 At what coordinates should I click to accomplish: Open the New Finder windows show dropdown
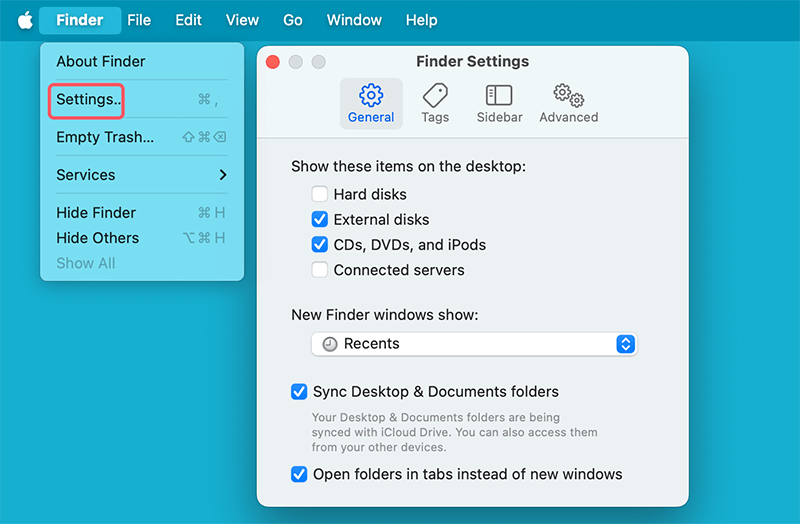(474, 344)
